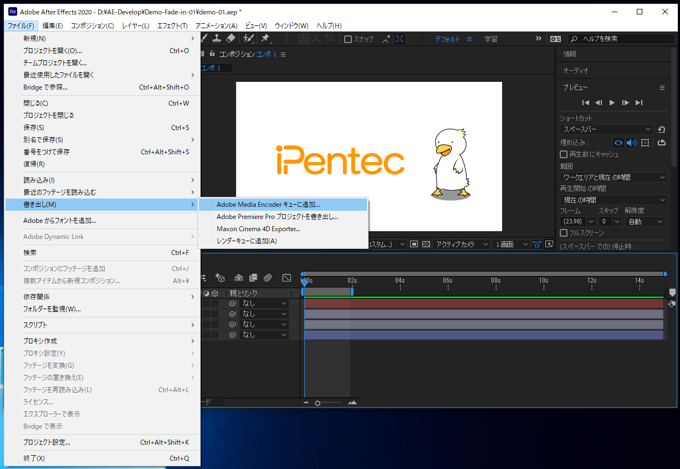
Task: Open the frame rate (23.98) dropdown
Action: click(577, 222)
